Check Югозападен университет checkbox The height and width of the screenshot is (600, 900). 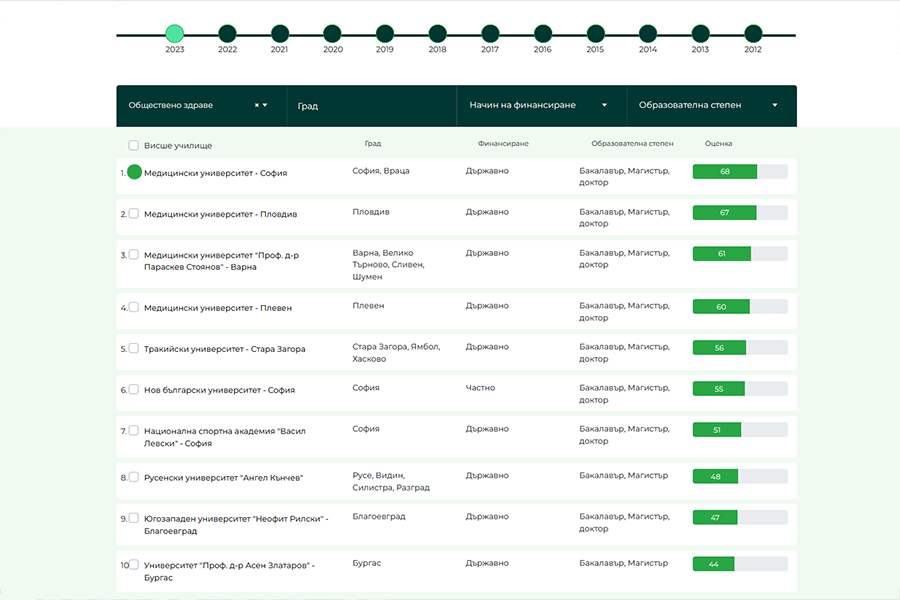coord(134,518)
